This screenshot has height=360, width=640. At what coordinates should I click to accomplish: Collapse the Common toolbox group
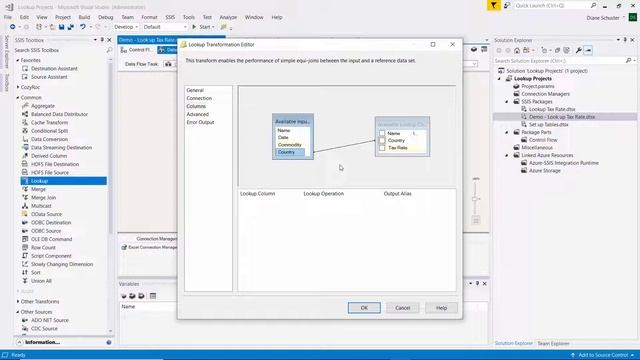(18, 98)
